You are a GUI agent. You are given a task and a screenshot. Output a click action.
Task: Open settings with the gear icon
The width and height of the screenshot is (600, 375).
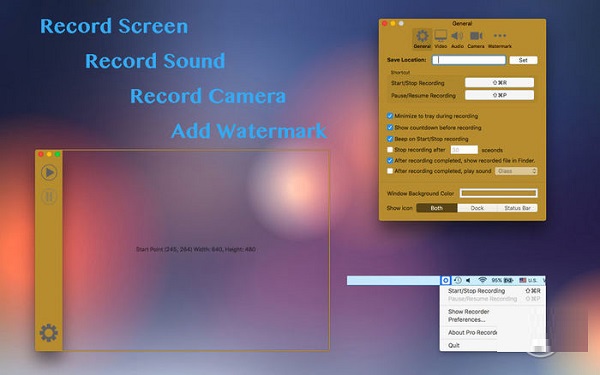(x=49, y=333)
